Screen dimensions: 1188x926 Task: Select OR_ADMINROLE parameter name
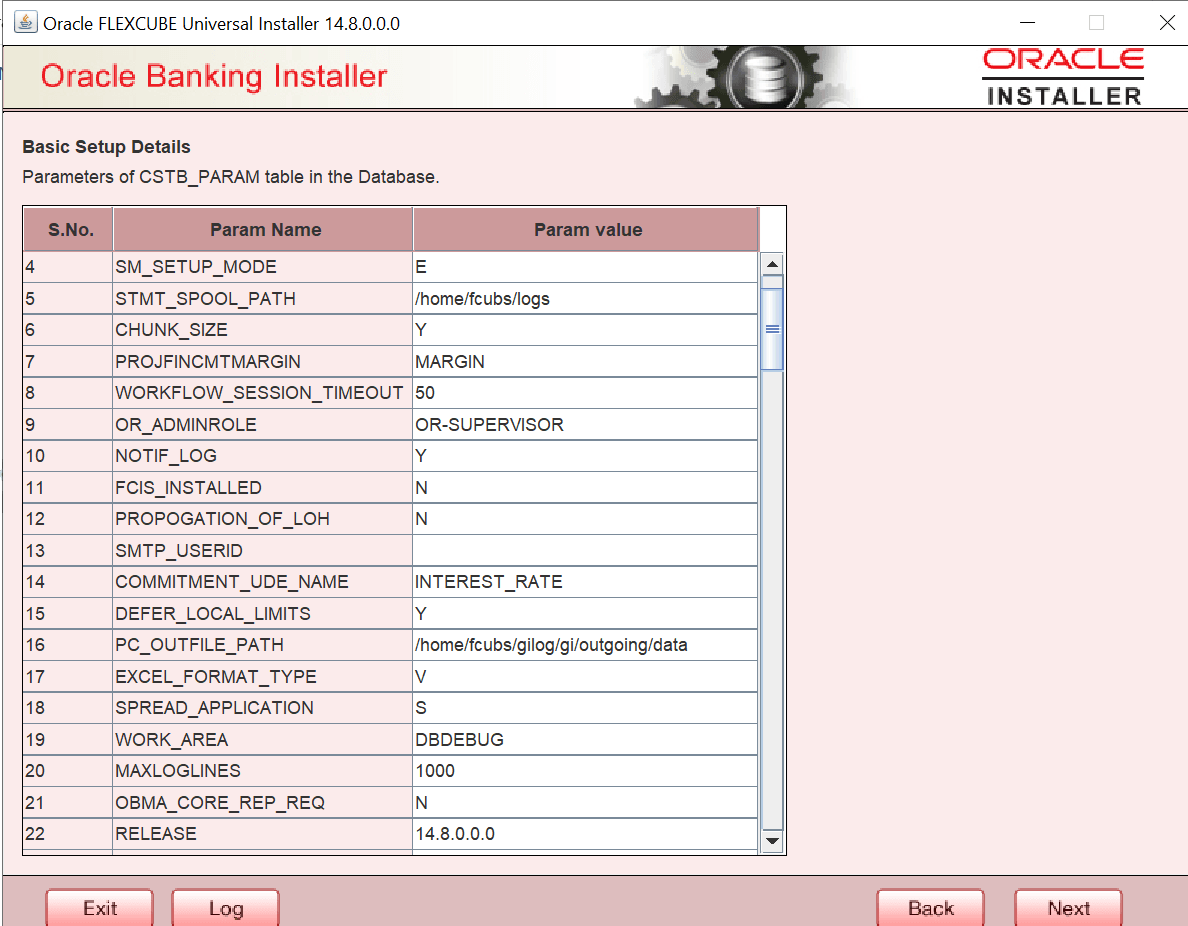(263, 424)
